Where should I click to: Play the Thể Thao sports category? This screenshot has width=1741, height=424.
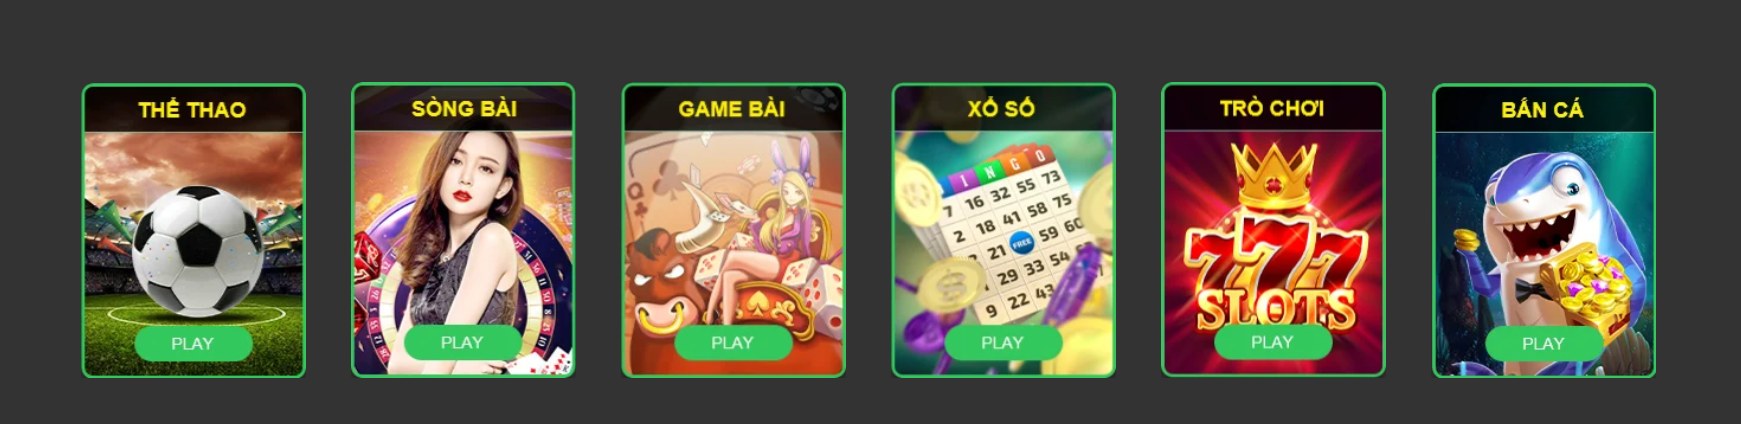(x=193, y=344)
